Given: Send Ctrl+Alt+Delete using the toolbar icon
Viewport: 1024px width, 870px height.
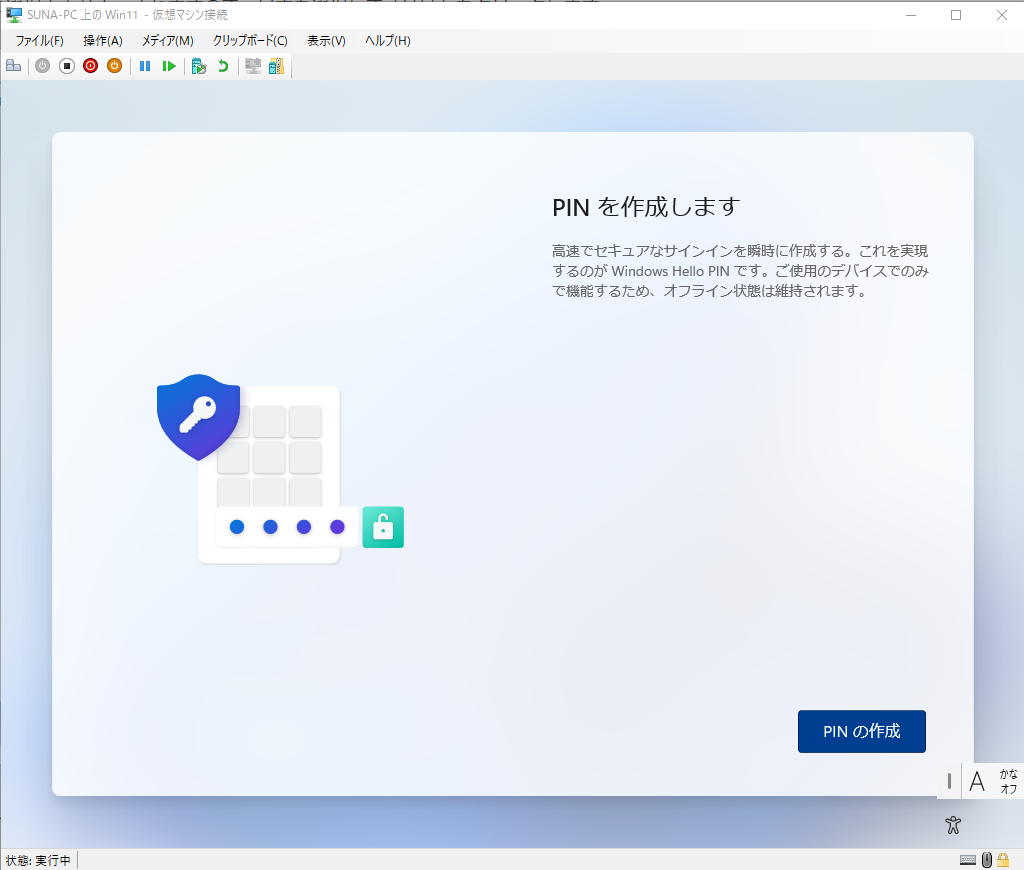Looking at the screenshot, I should pos(14,66).
